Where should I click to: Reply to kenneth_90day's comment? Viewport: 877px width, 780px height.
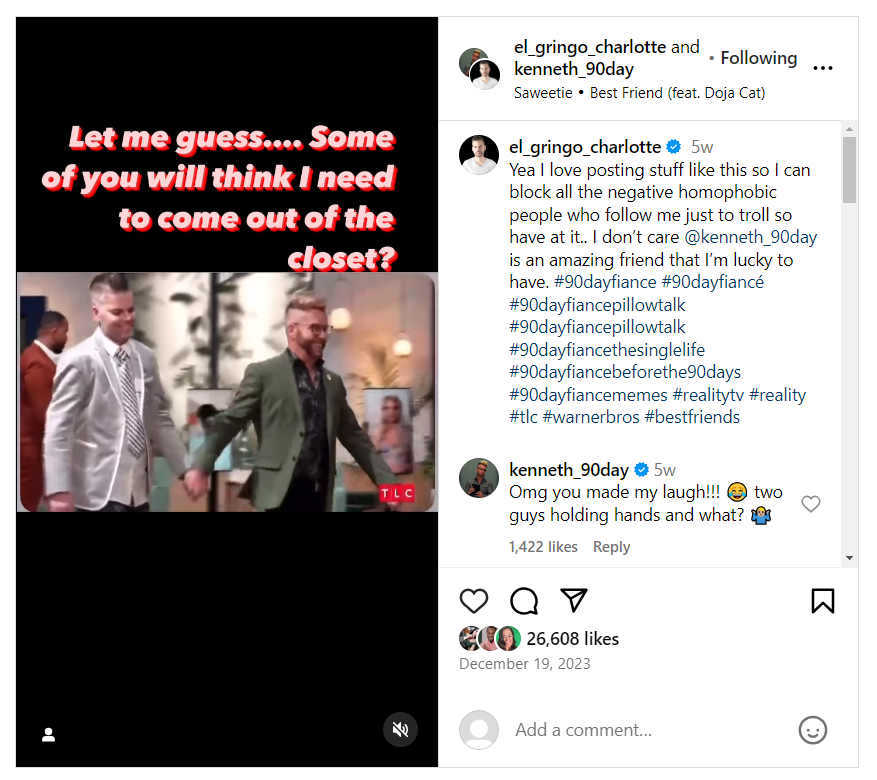pyautogui.click(x=611, y=547)
